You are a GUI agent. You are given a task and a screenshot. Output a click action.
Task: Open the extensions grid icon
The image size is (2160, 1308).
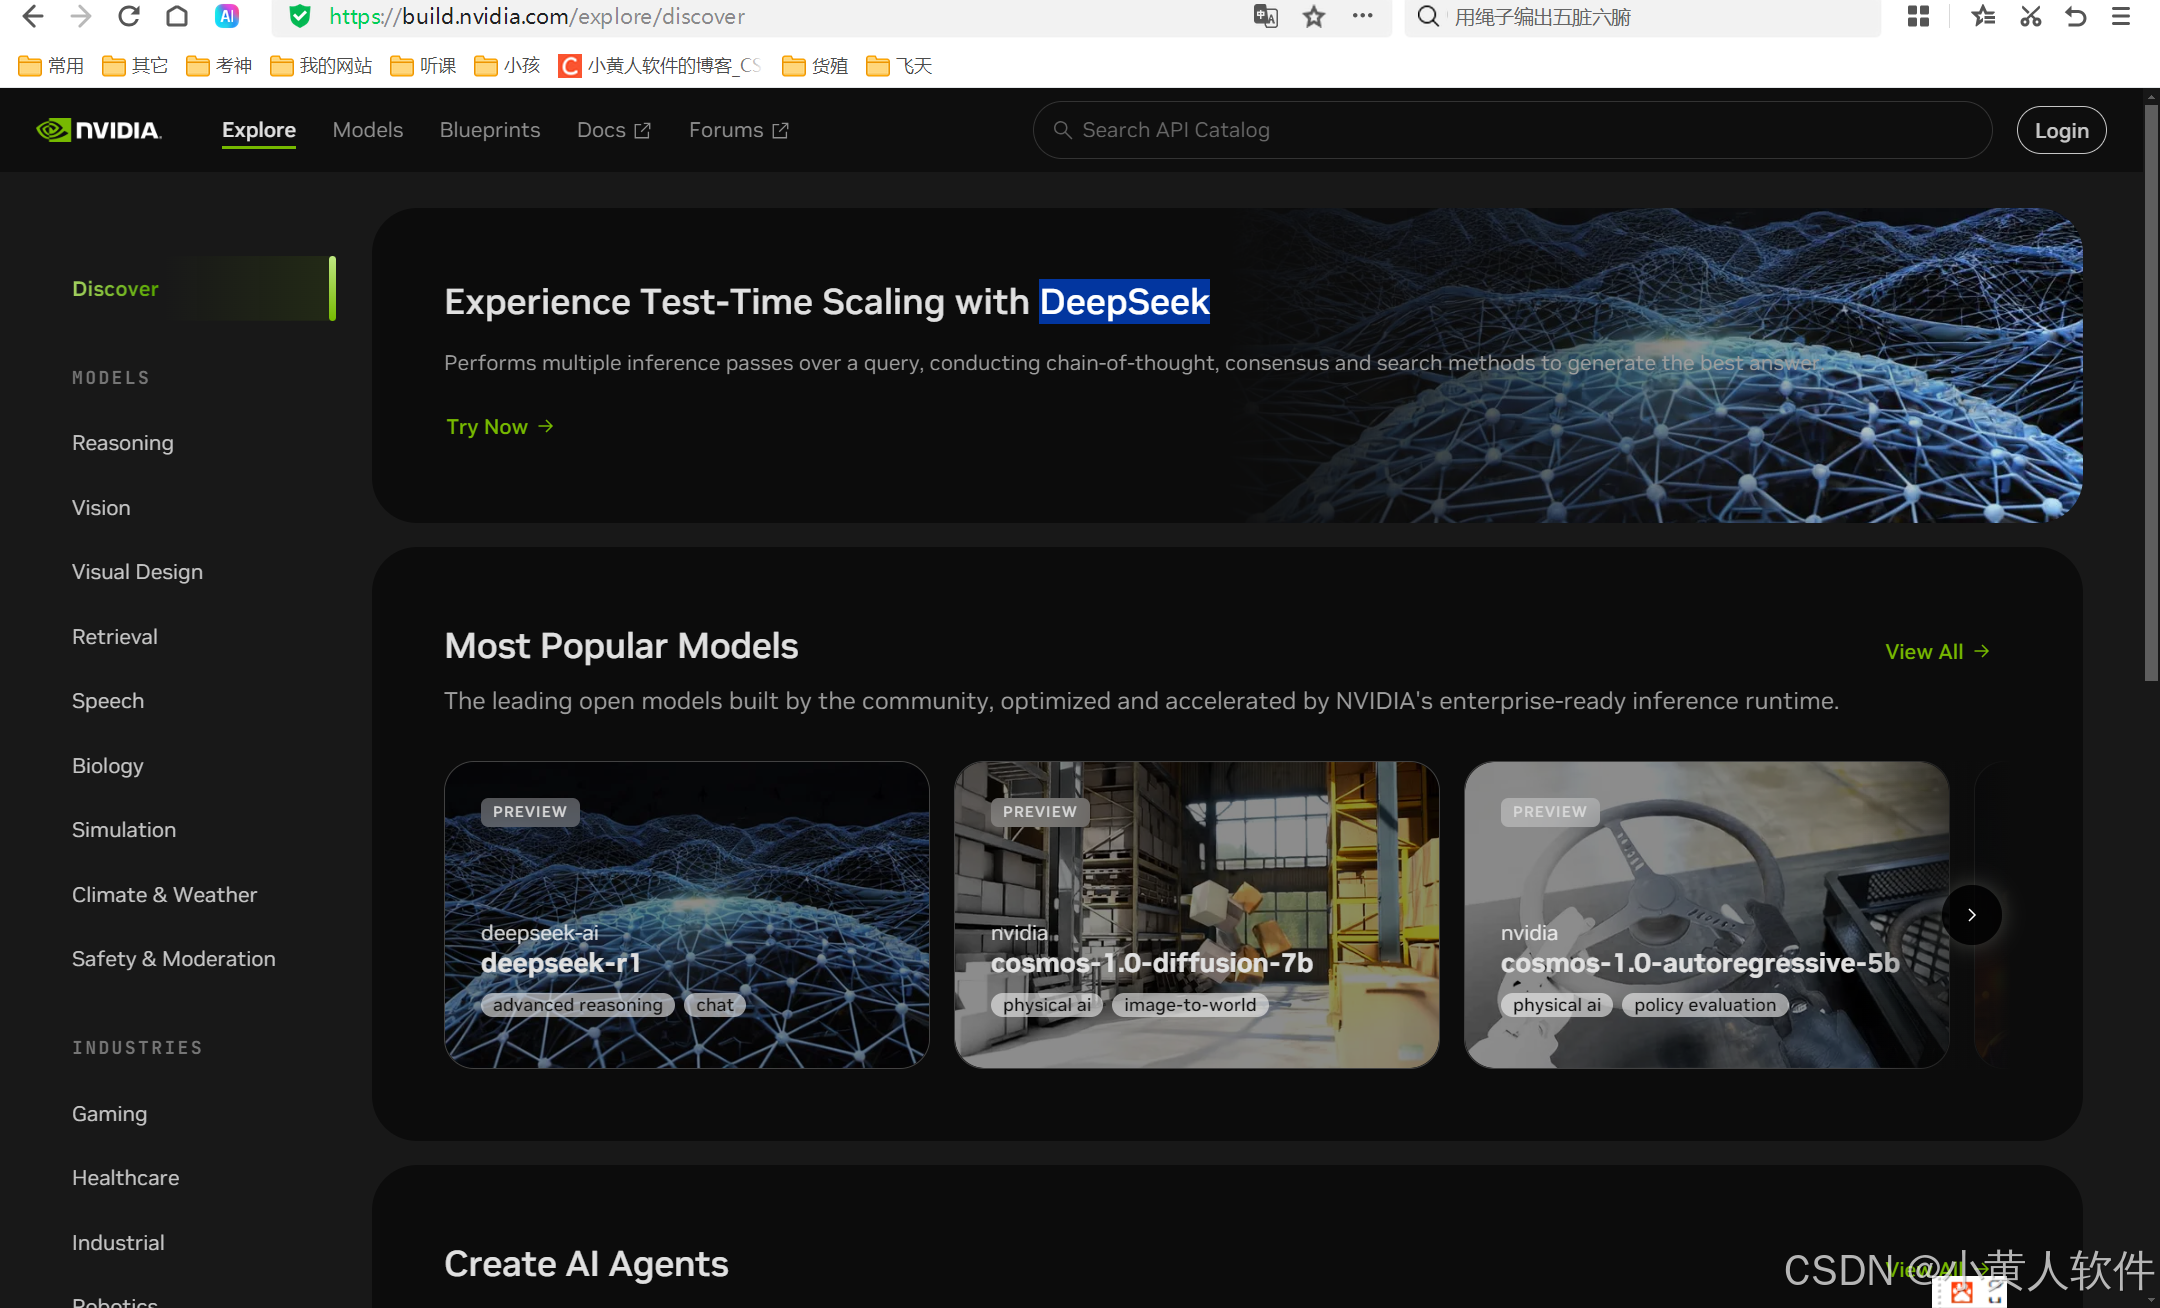coord(1918,16)
